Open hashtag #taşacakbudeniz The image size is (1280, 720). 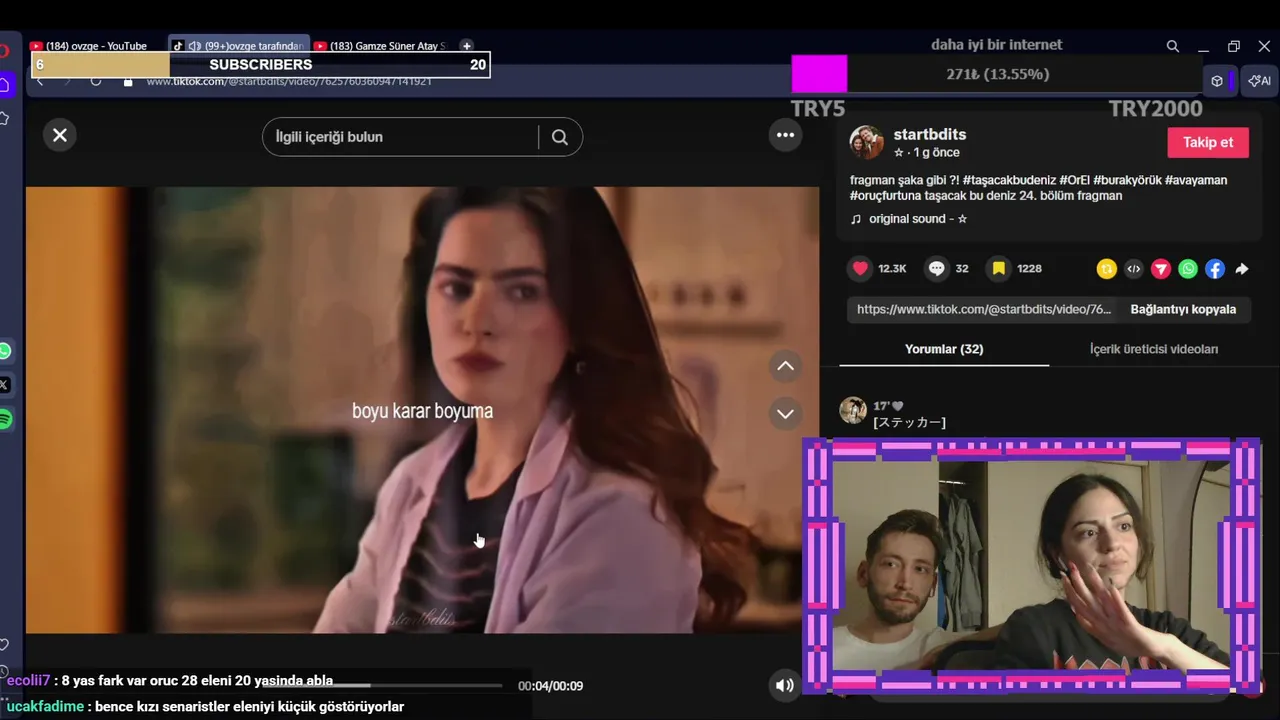coord(1008,180)
